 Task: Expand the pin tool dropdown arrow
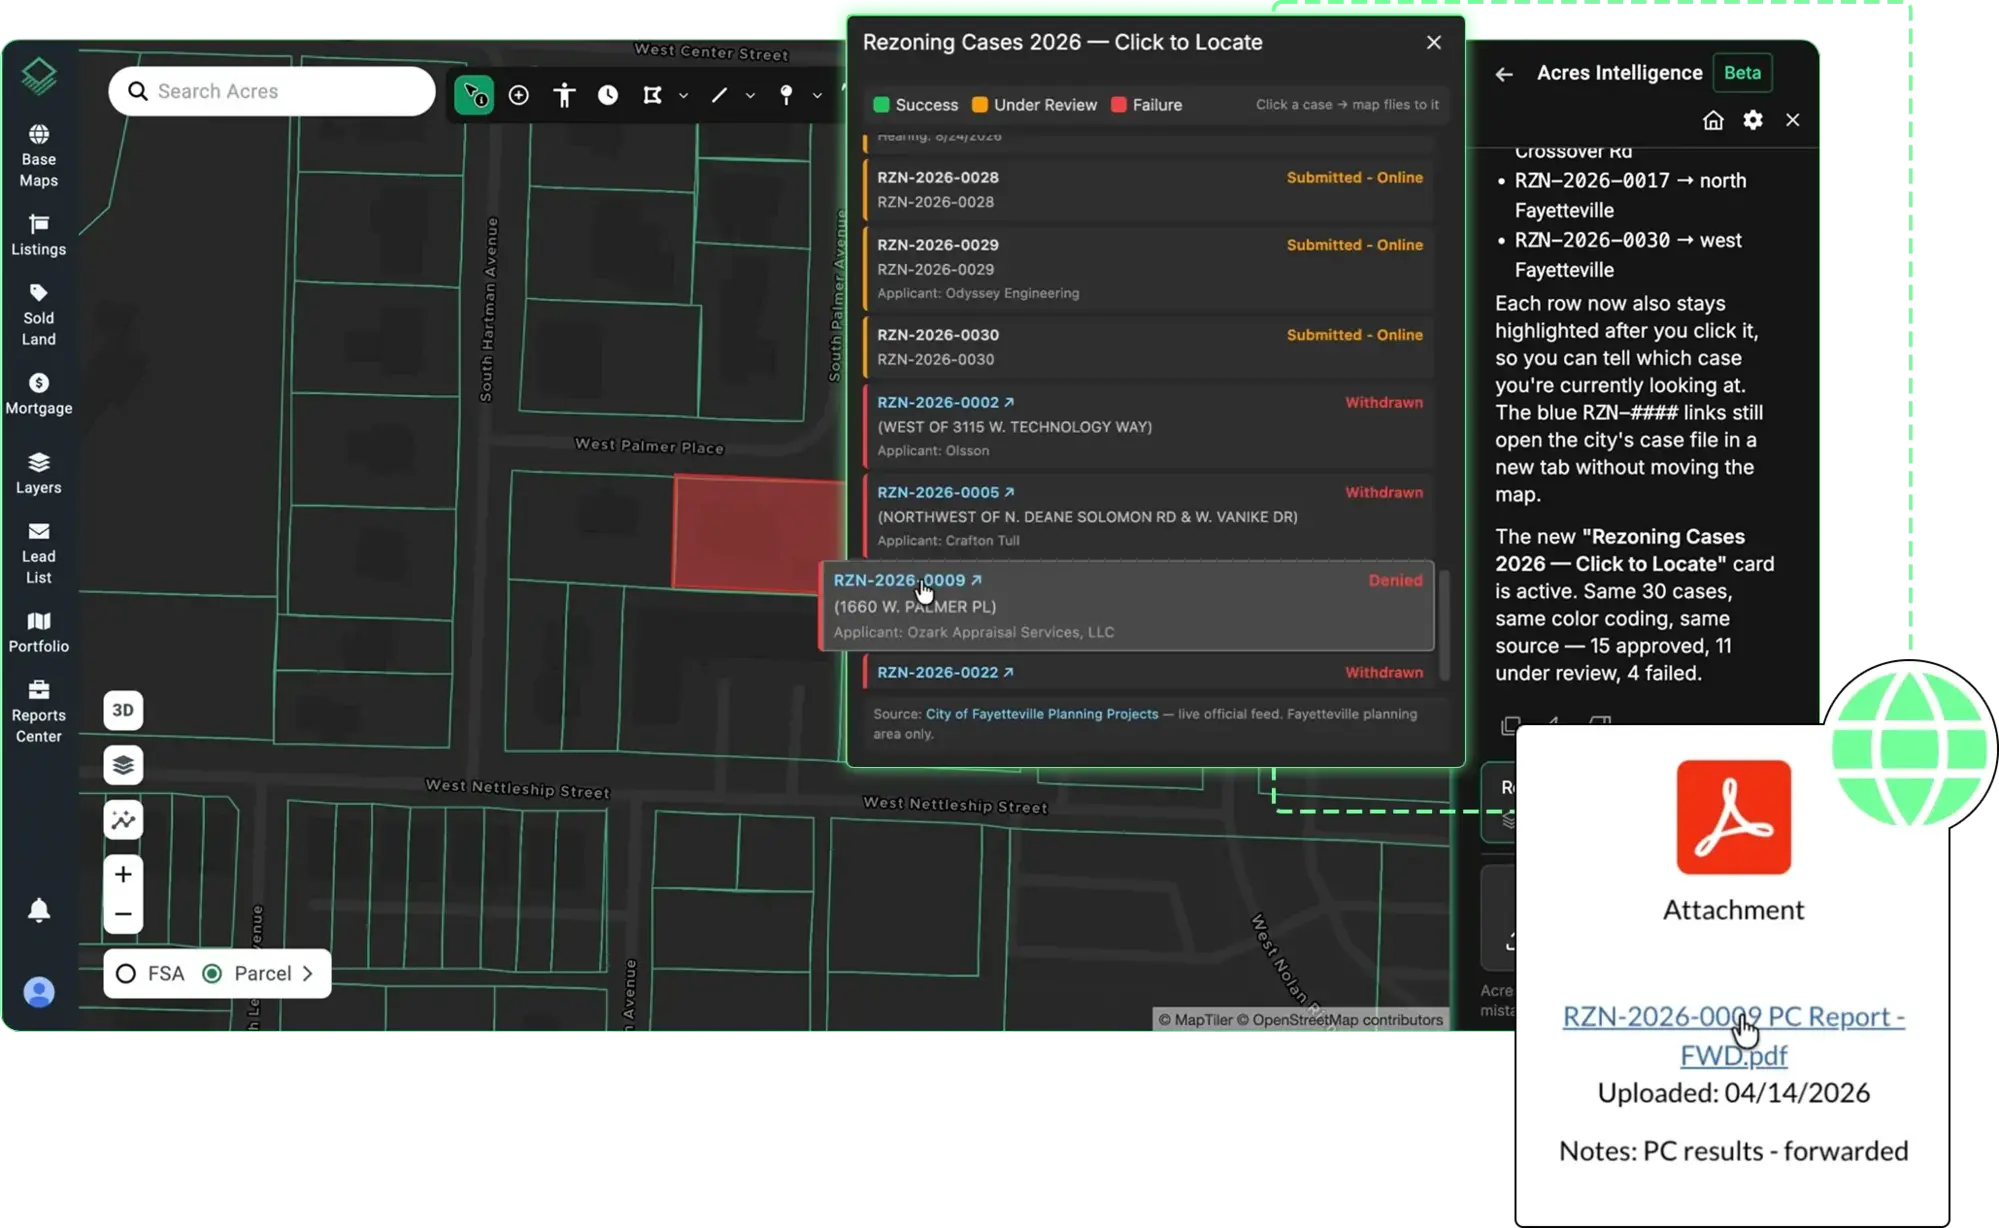(817, 96)
